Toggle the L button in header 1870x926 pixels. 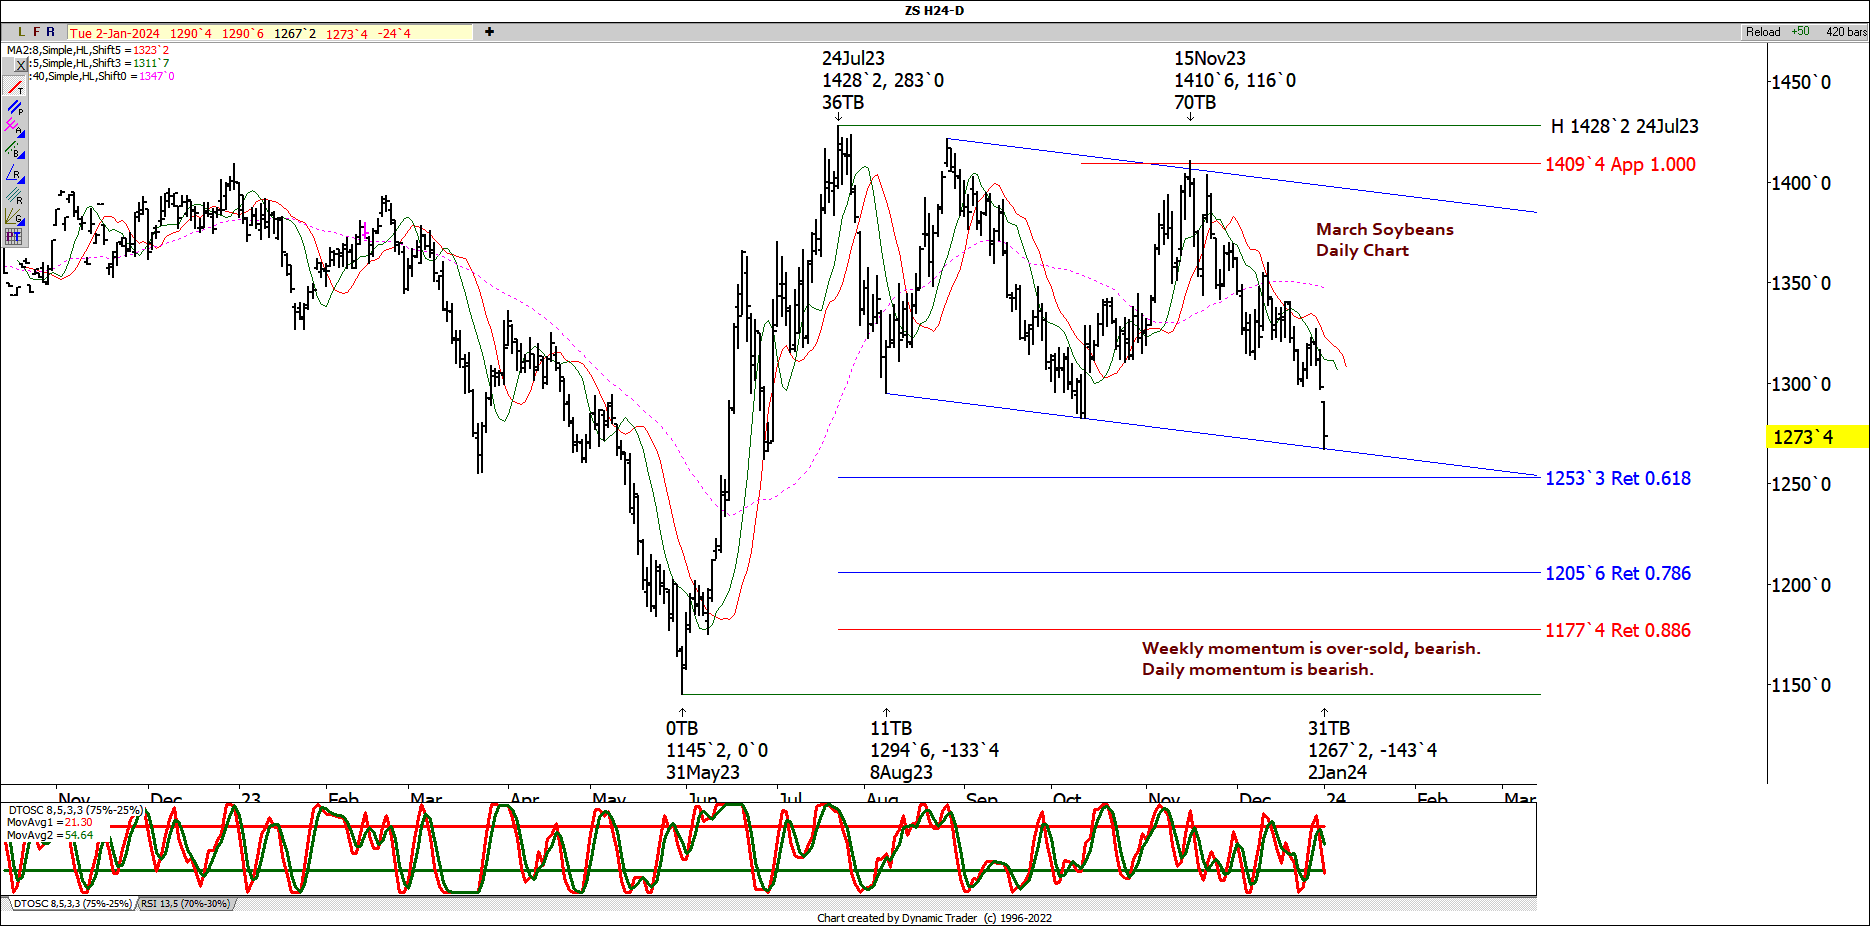[21, 32]
